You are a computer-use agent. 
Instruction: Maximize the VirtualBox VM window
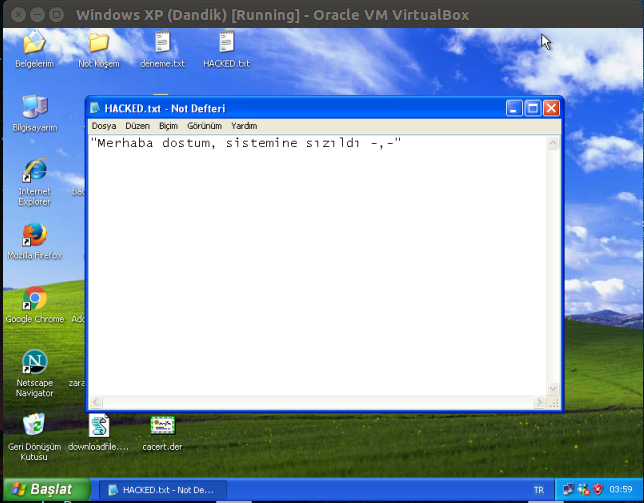point(56,15)
